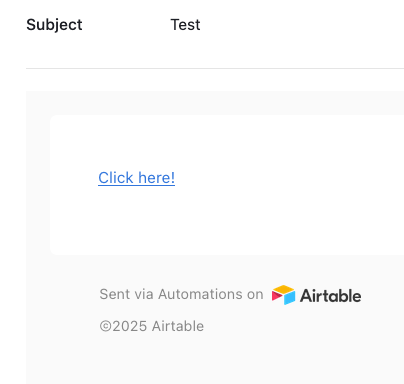Click the Airtable wordmark text
Viewport: 404px width, 384px height.
[330, 295]
